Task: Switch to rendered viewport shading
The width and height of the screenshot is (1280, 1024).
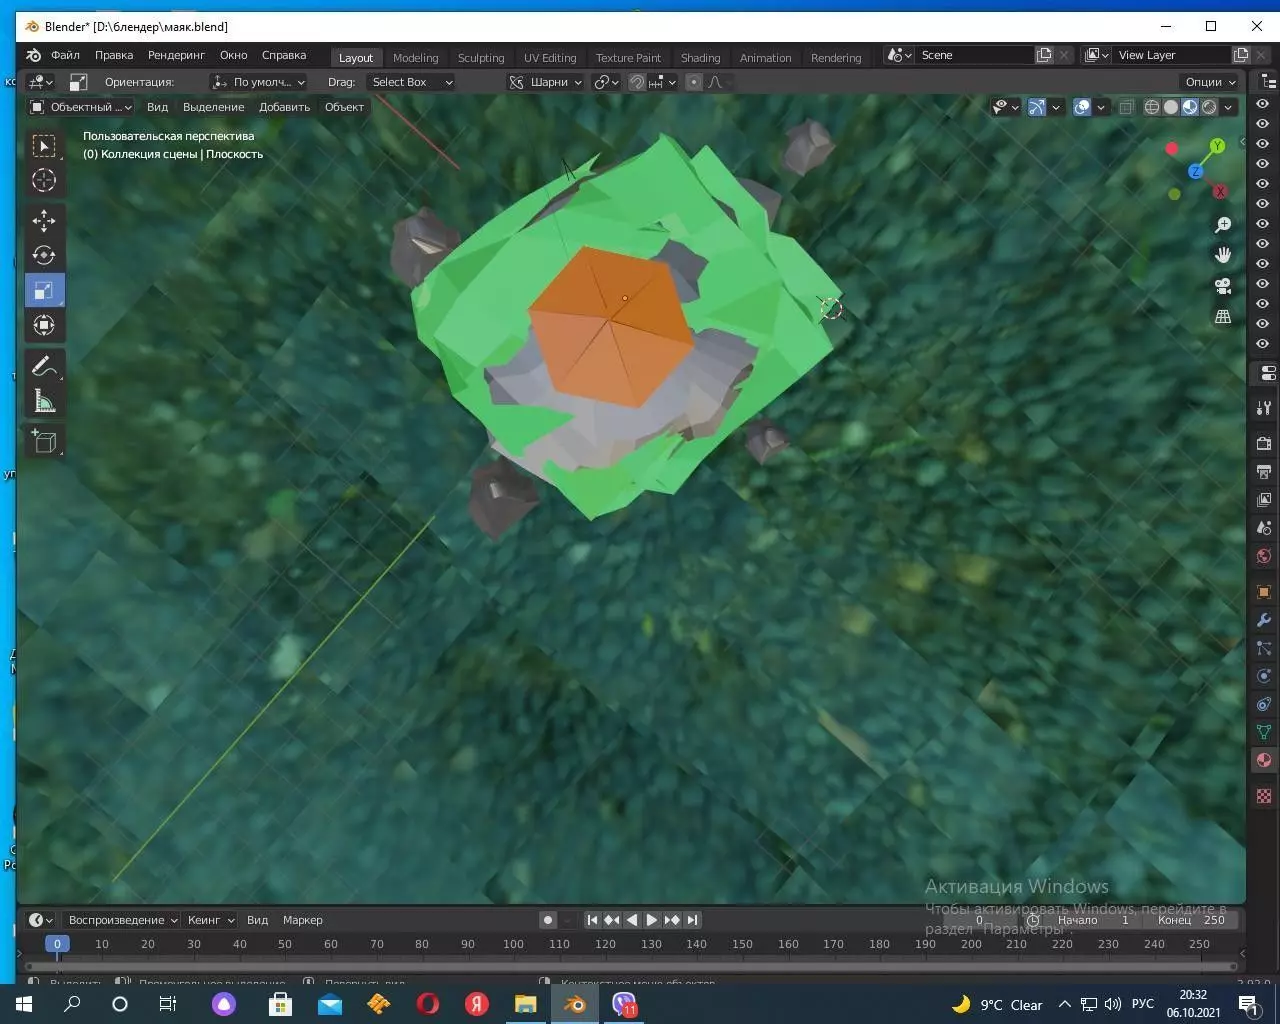Action: tap(1209, 107)
